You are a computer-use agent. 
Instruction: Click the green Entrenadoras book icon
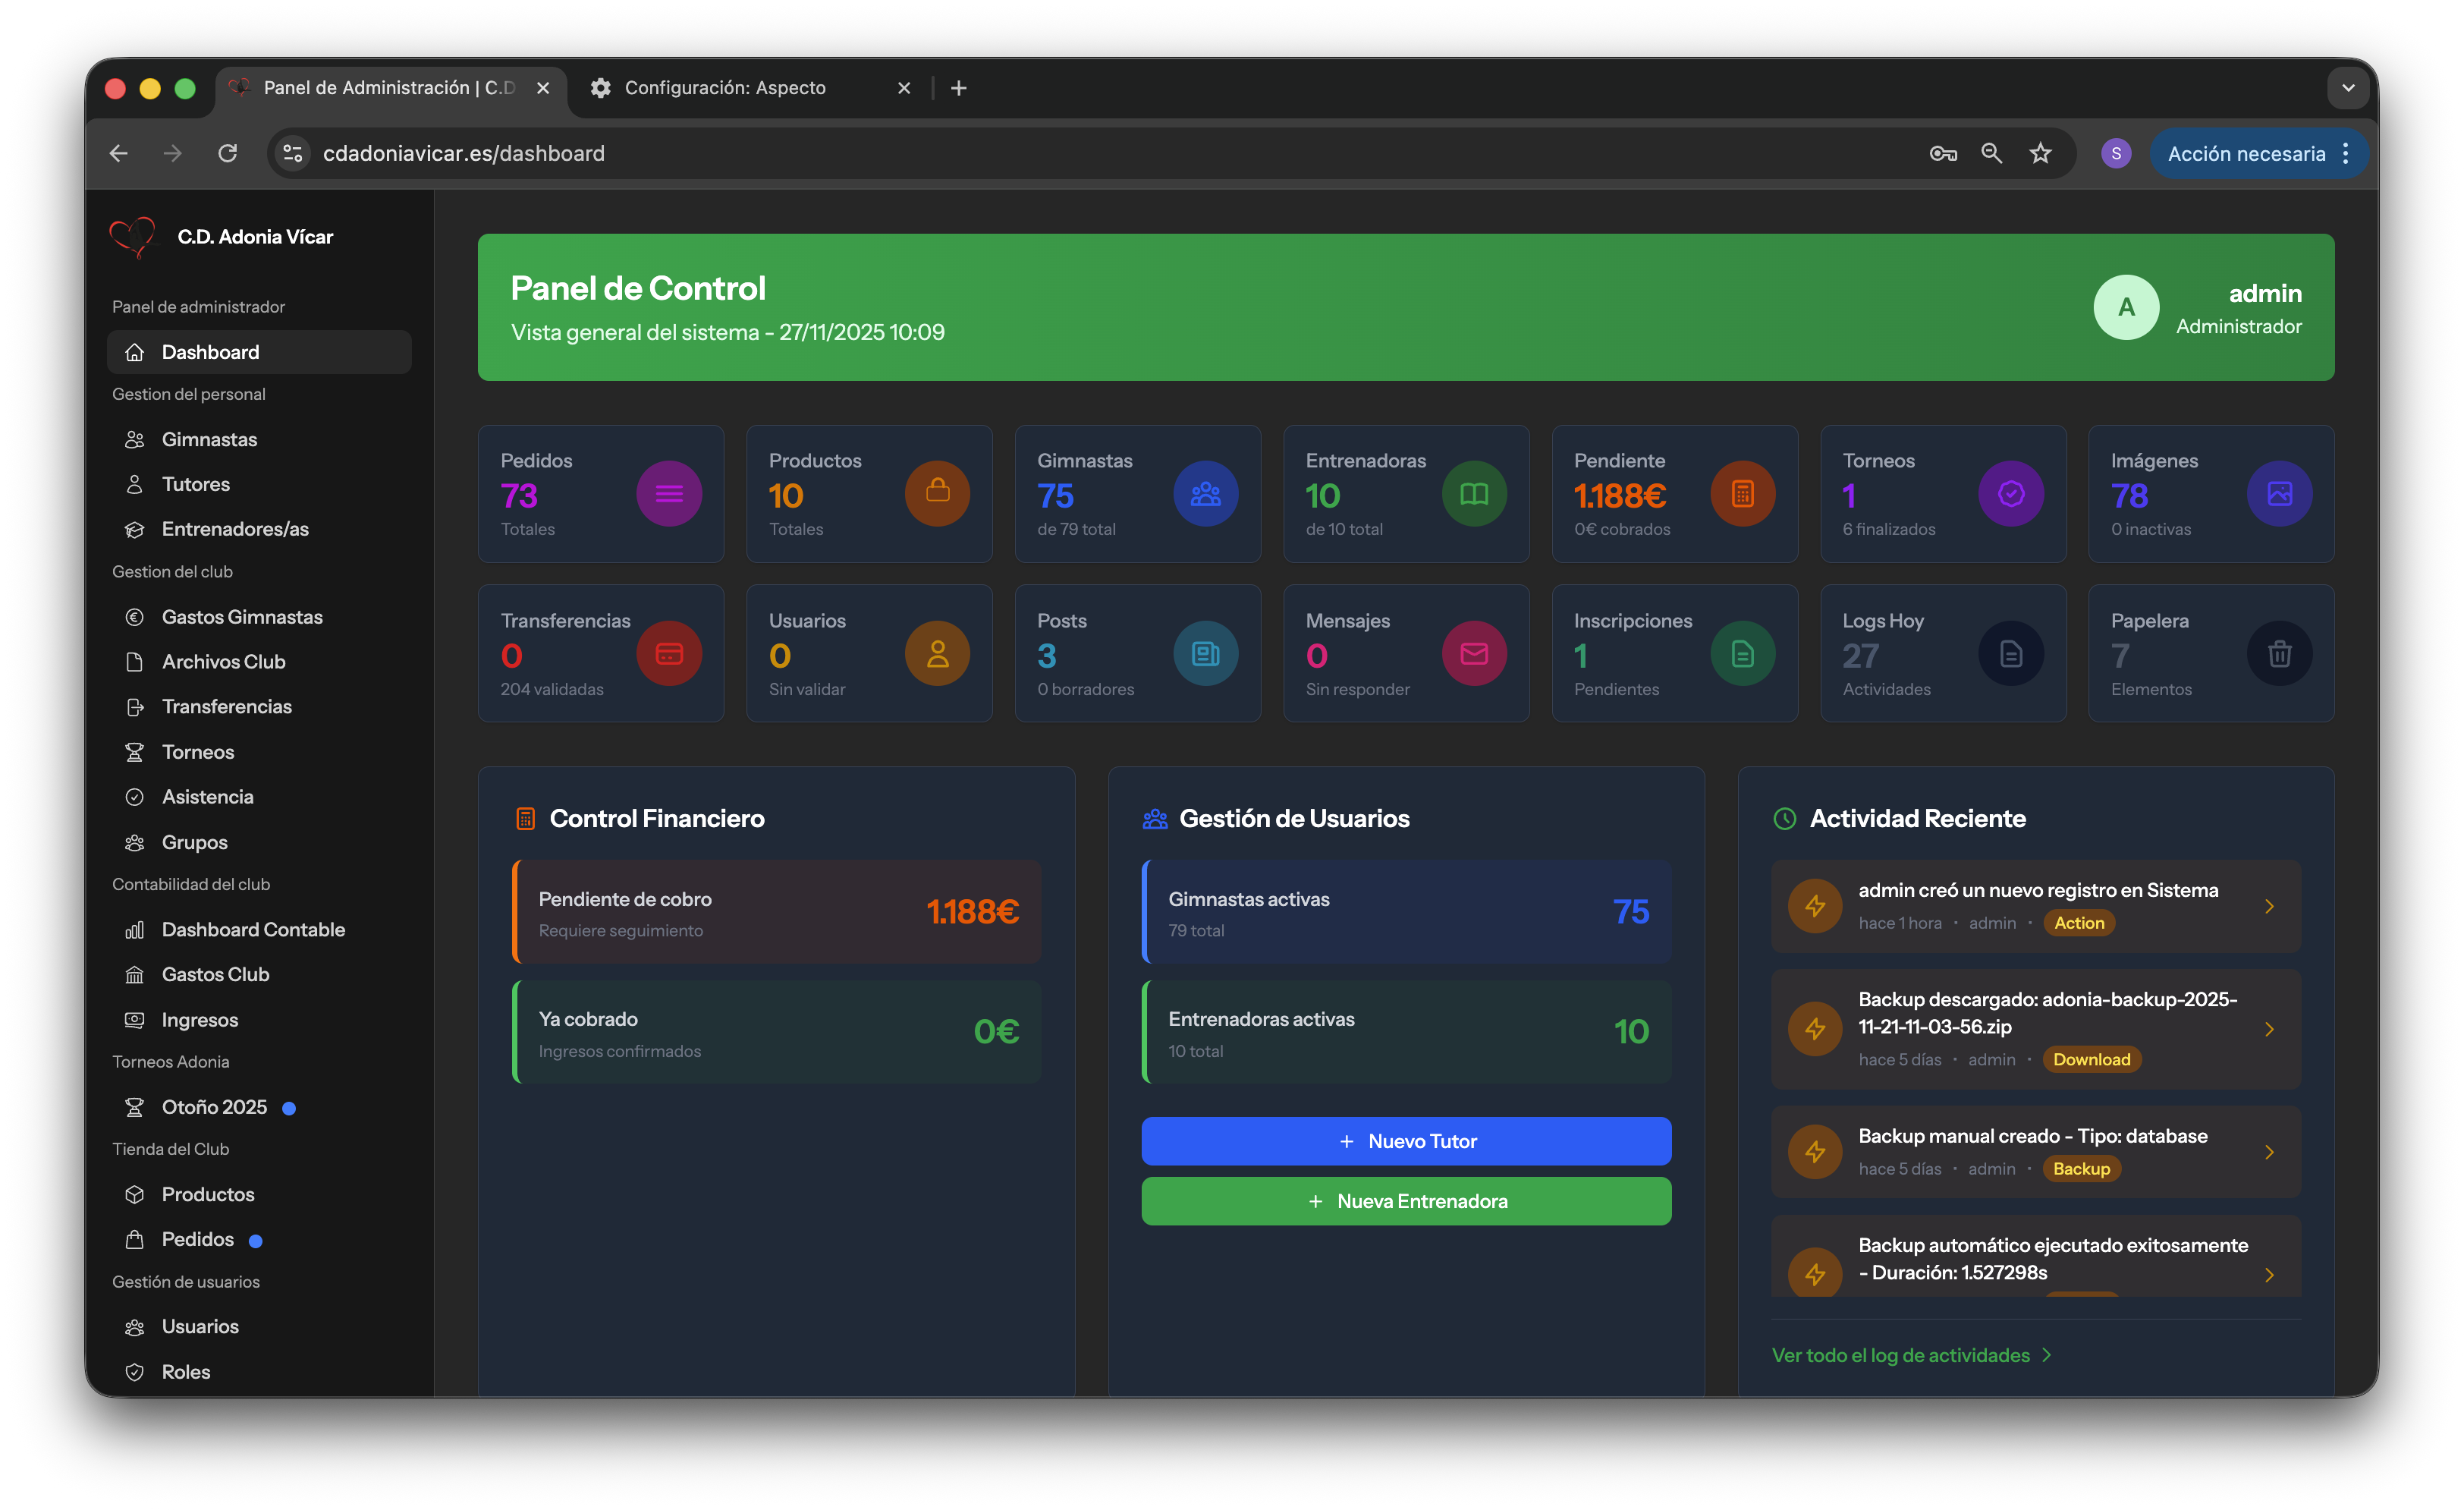pos(1474,494)
